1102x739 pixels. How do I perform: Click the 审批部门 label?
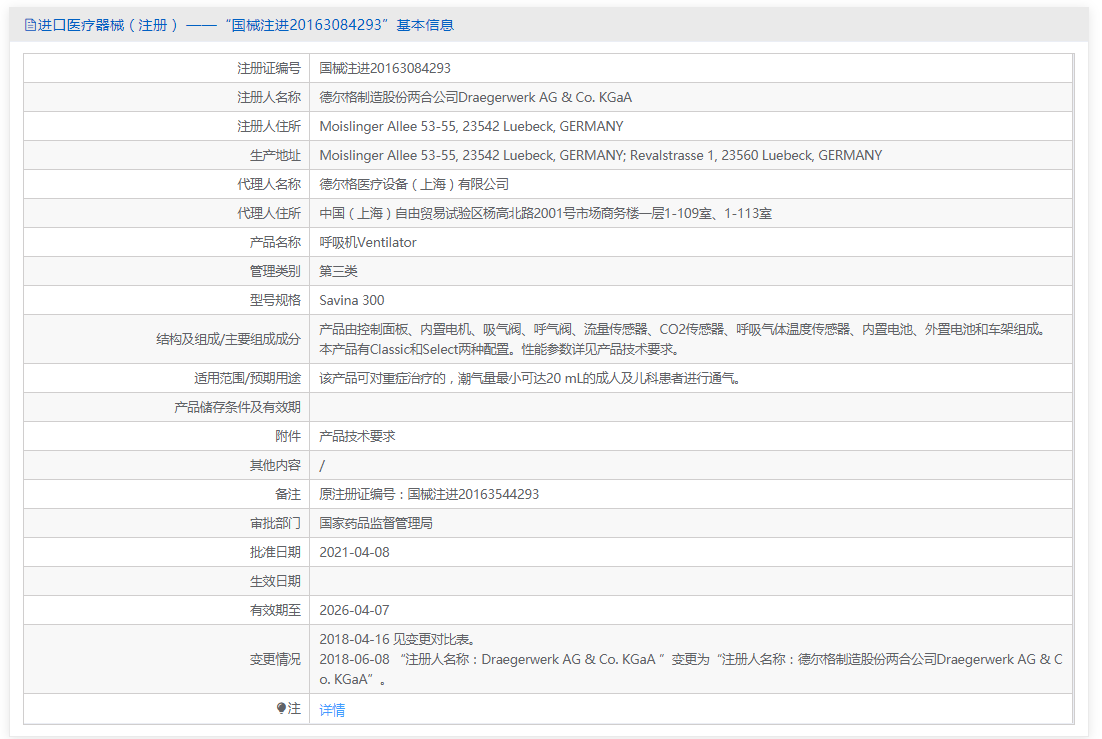[275, 523]
